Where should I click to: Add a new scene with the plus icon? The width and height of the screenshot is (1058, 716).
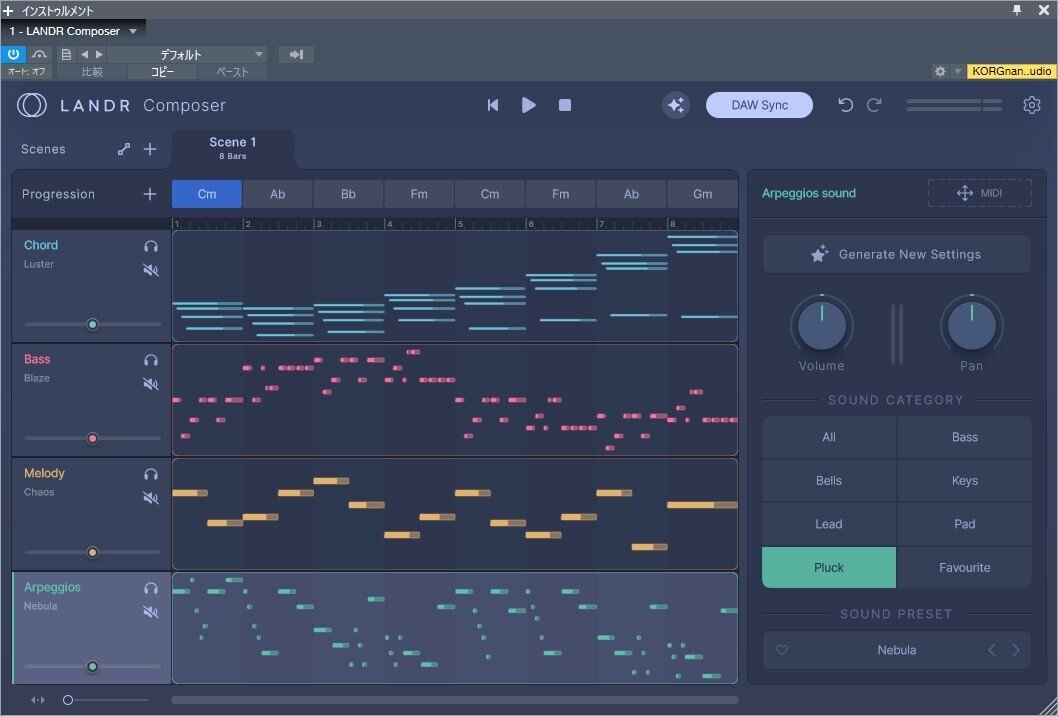[x=150, y=148]
